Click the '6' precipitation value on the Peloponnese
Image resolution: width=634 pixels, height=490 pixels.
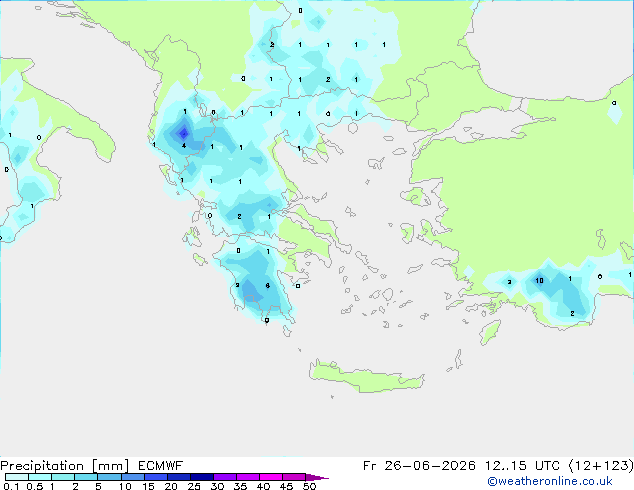click(x=267, y=285)
